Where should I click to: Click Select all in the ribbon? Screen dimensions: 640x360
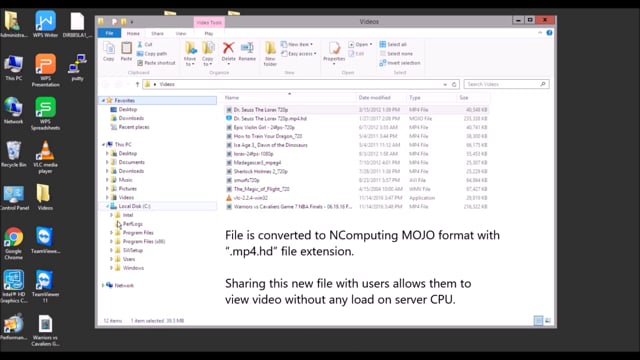[x=393, y=44]
